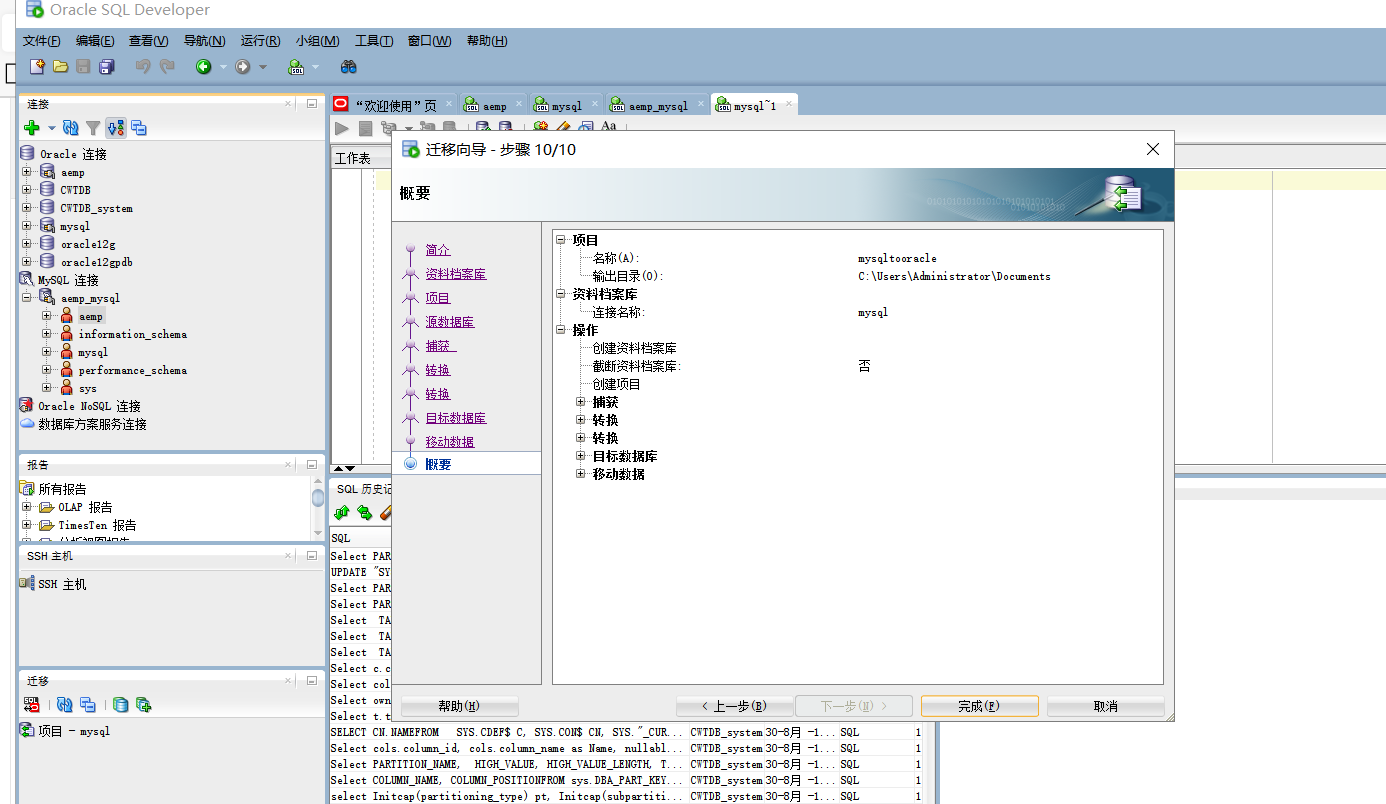Minimize the 连接 panel

[x=311, y=103]
